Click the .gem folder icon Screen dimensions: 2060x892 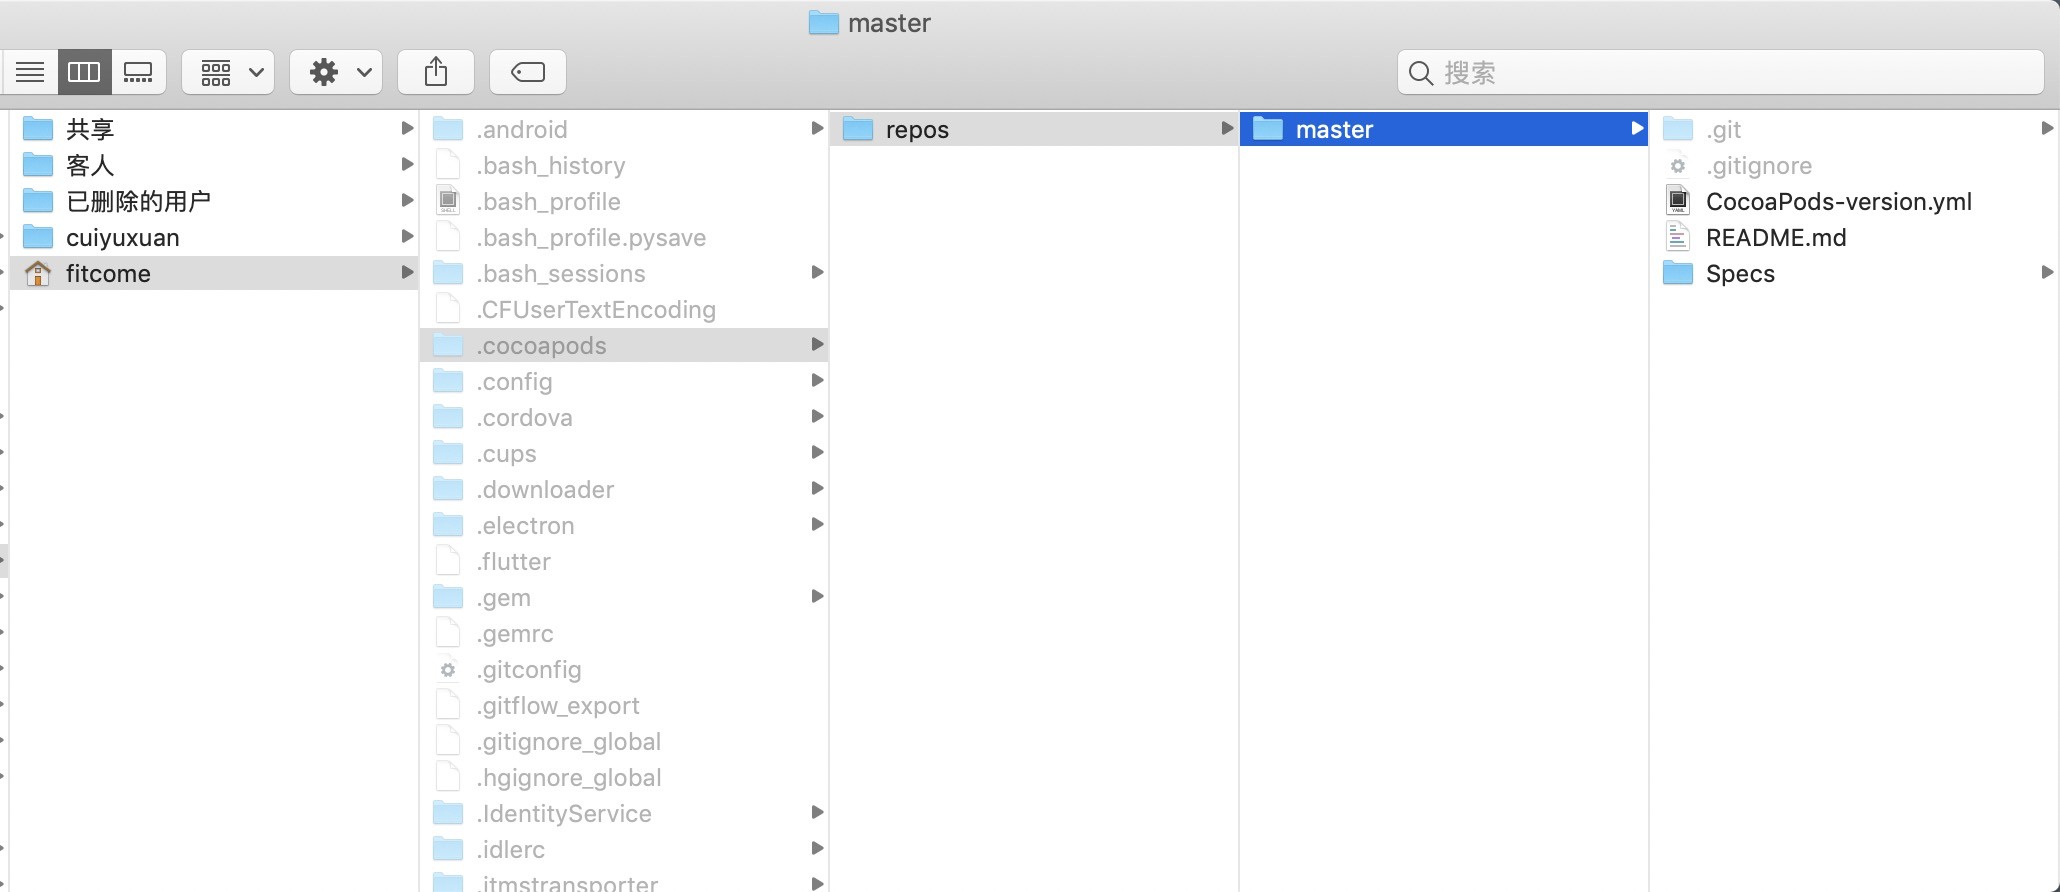pos(448,597)
